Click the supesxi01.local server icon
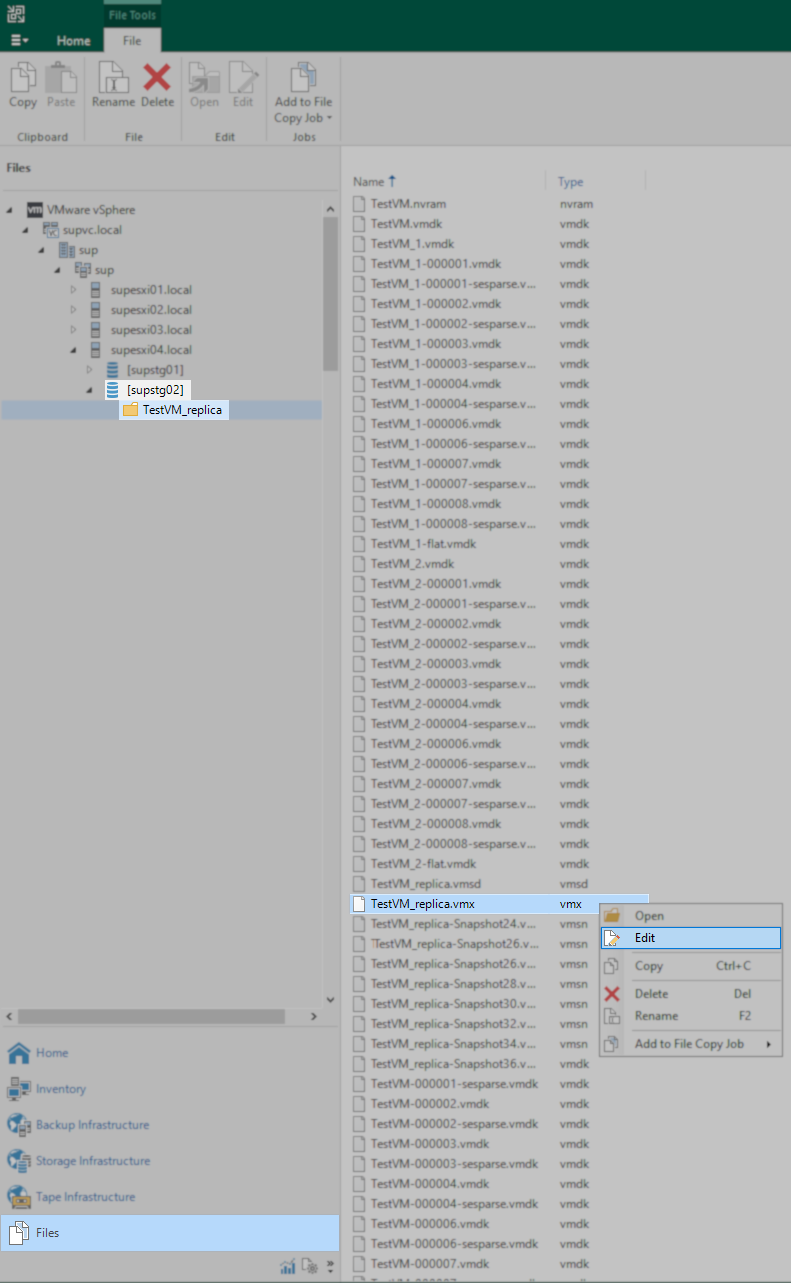Image resolution: width=791 pixels, height=1283 pixels. 96,290
